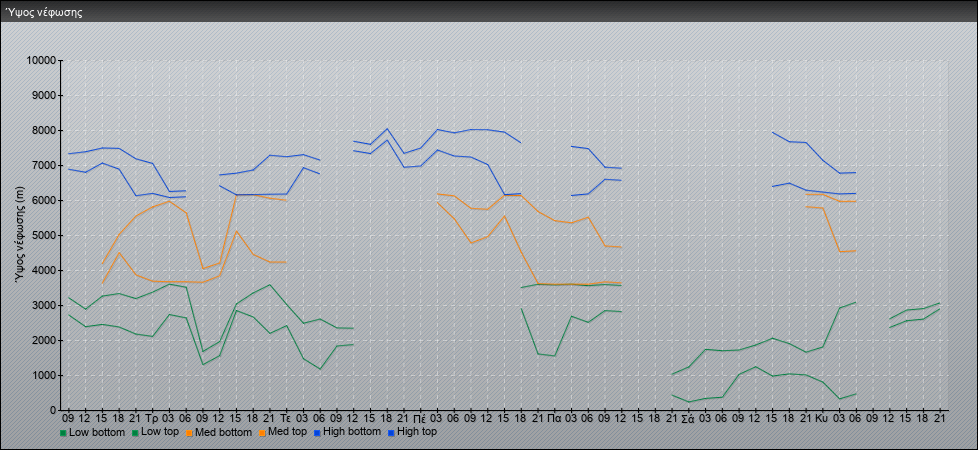This screenshot has height=450, width=978.
Task: Click the orange Med top legend swatch
Action: point(263,432)
